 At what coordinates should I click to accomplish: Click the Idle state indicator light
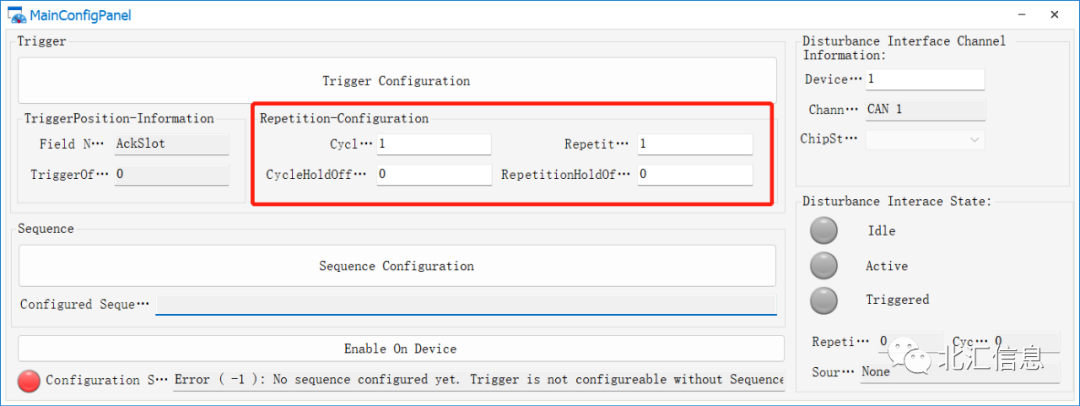click(x=824, y=231)
